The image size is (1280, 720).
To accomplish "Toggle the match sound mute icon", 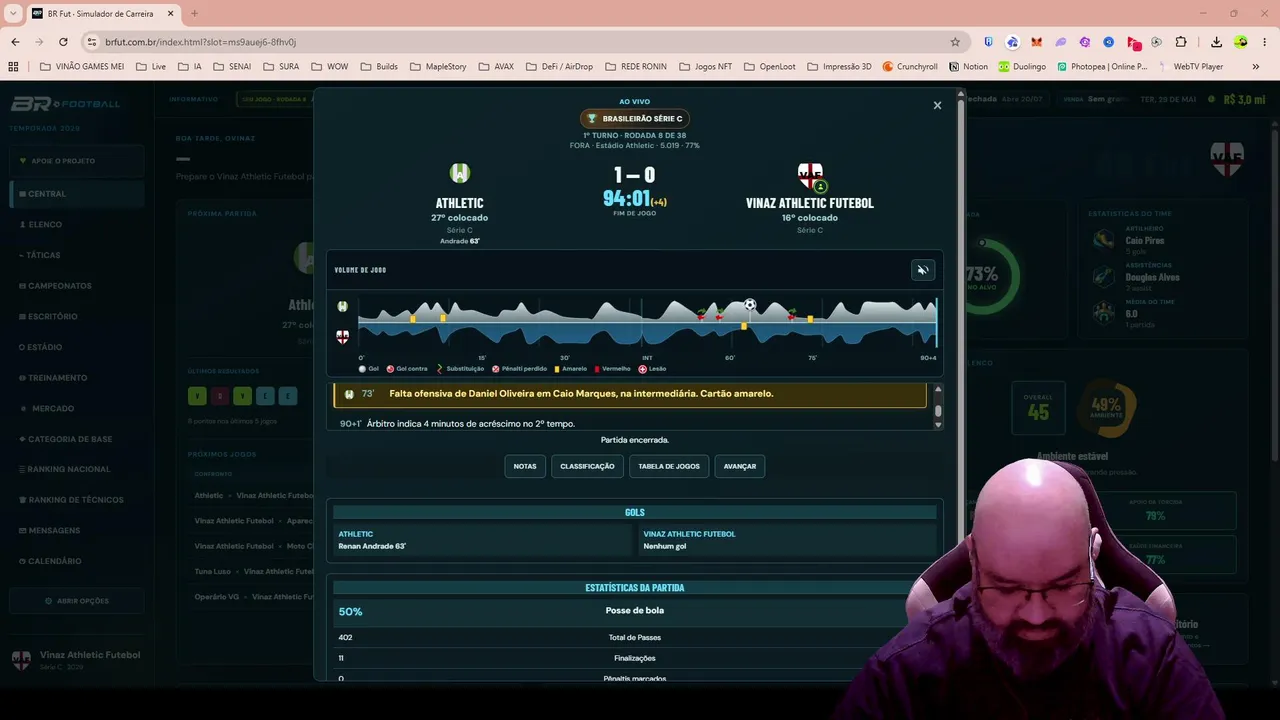I will [x=923, y=270].
